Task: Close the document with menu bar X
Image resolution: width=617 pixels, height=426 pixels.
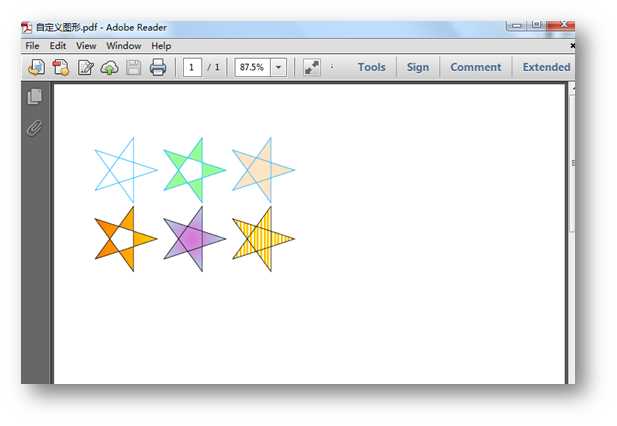Action: pyautogui.click(x=573, y=46)
